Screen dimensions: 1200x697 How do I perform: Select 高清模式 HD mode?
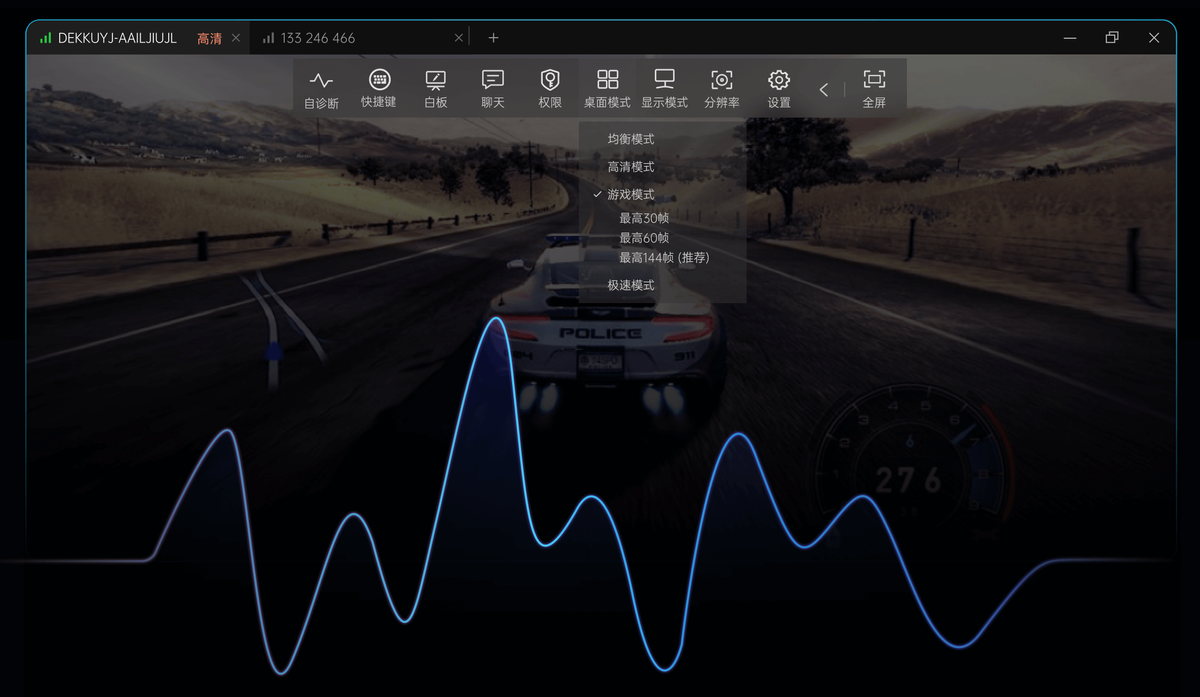[x=631, y=167]
